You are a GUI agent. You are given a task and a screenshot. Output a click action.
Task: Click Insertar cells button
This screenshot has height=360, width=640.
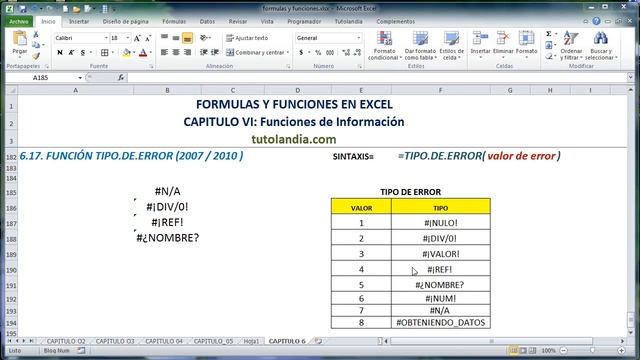(480, 44)
